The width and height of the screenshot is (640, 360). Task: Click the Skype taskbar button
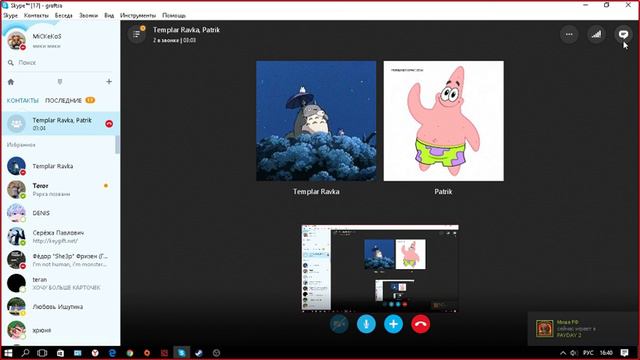point(182,353)
